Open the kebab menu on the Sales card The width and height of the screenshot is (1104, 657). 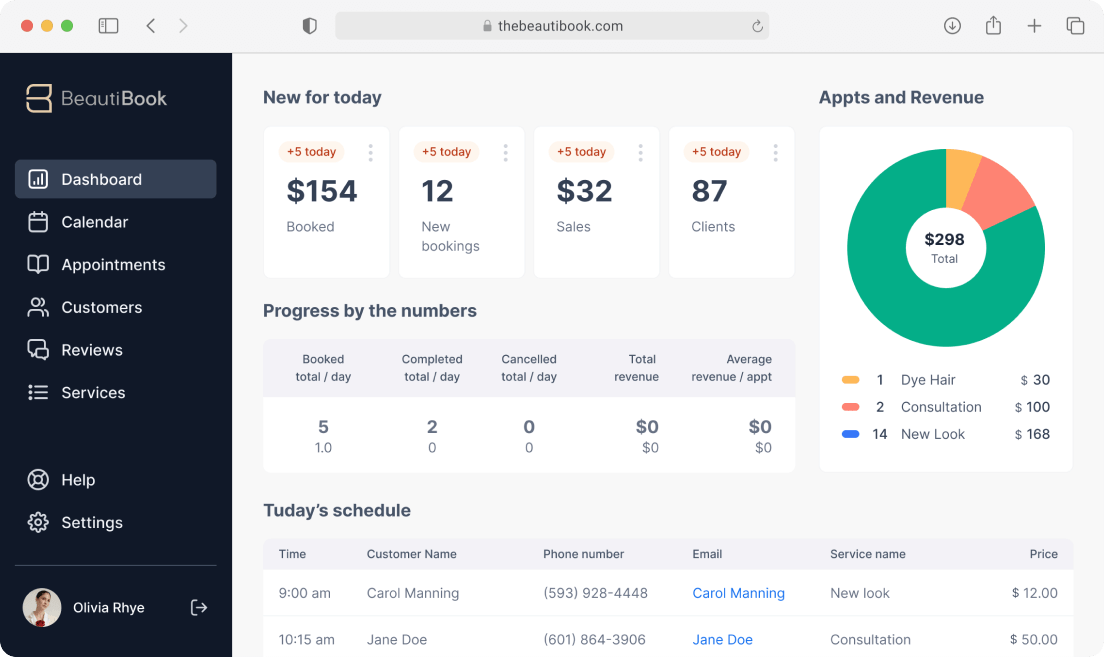click(x=641, y=152)
